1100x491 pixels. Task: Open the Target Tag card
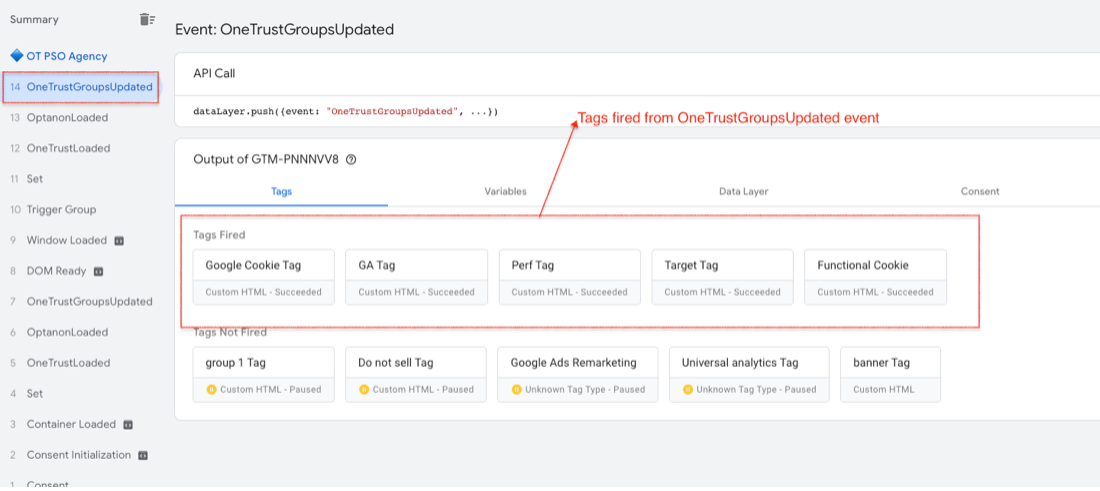coord(722,277)
